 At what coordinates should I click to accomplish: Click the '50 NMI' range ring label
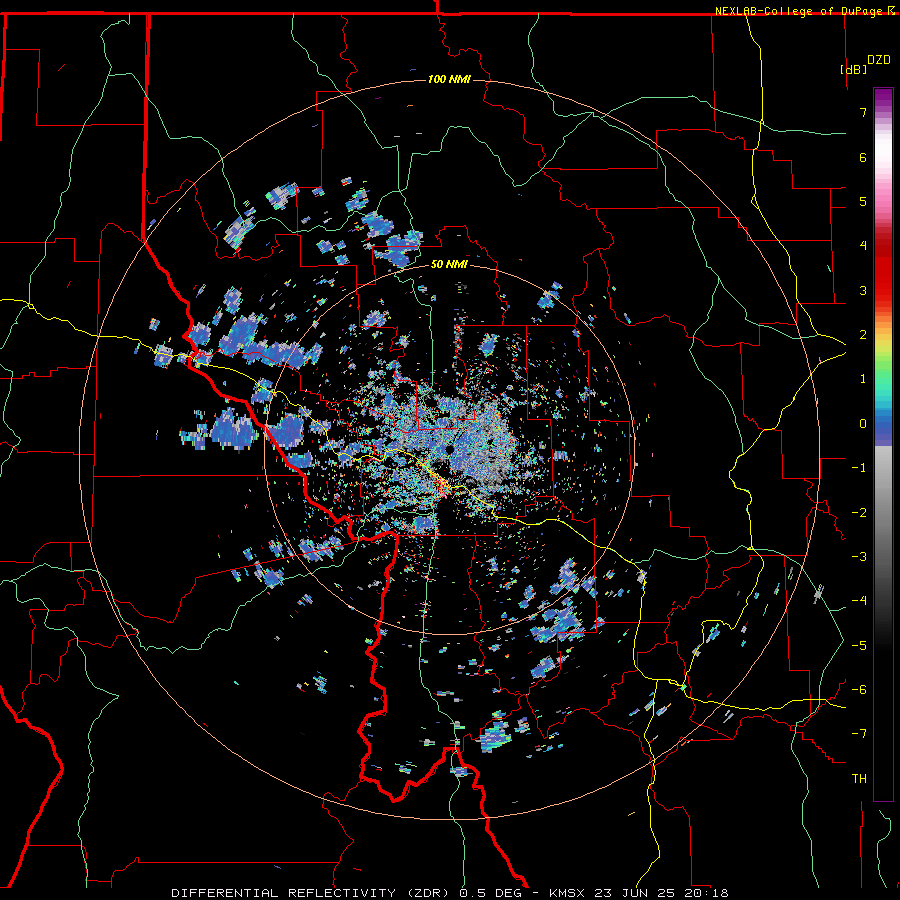click(x=449, y=264)
